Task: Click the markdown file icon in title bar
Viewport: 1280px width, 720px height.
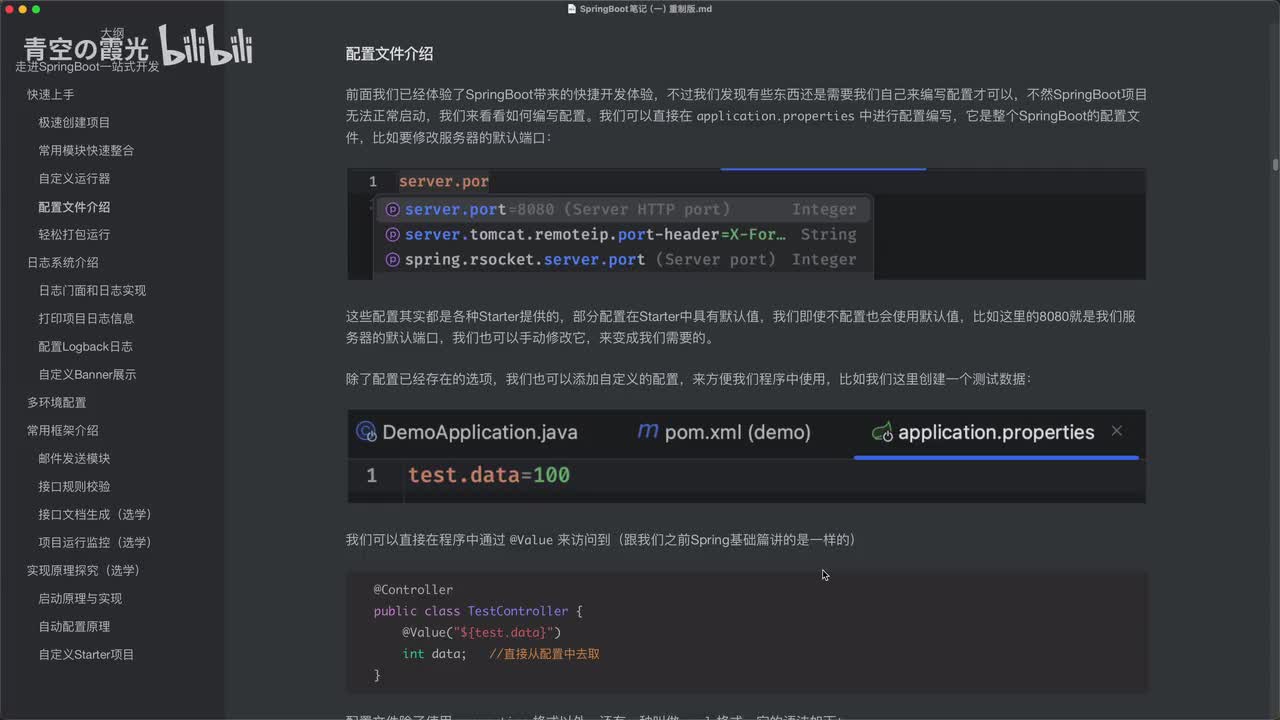Action: [572, 9]
